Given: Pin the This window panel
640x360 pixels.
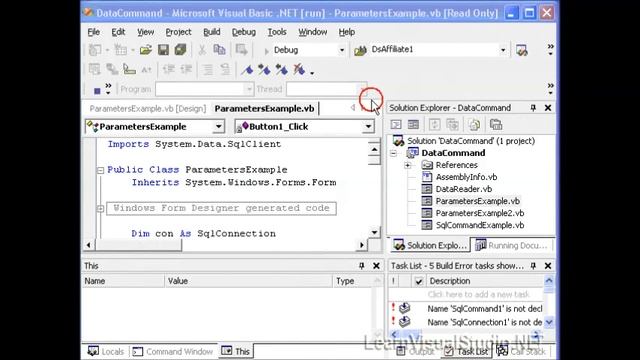Looking at the screenshot, I should pyautogui.click(x=362, y=266).
